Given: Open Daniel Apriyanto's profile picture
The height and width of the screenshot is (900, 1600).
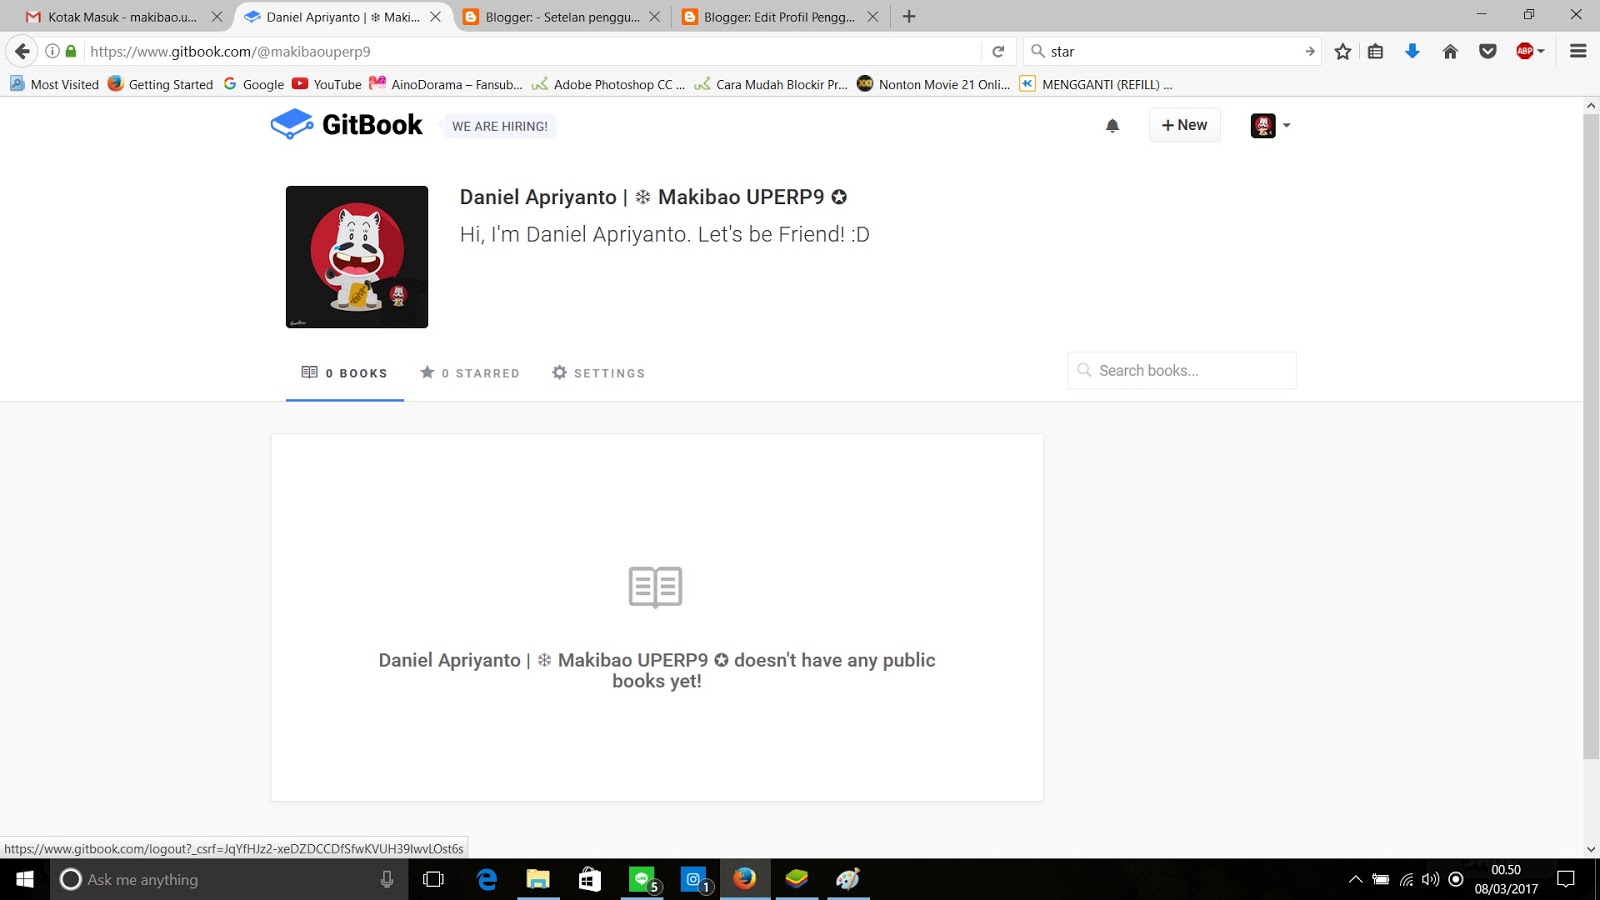Looking at the screenshot, I should pos(357,257).
